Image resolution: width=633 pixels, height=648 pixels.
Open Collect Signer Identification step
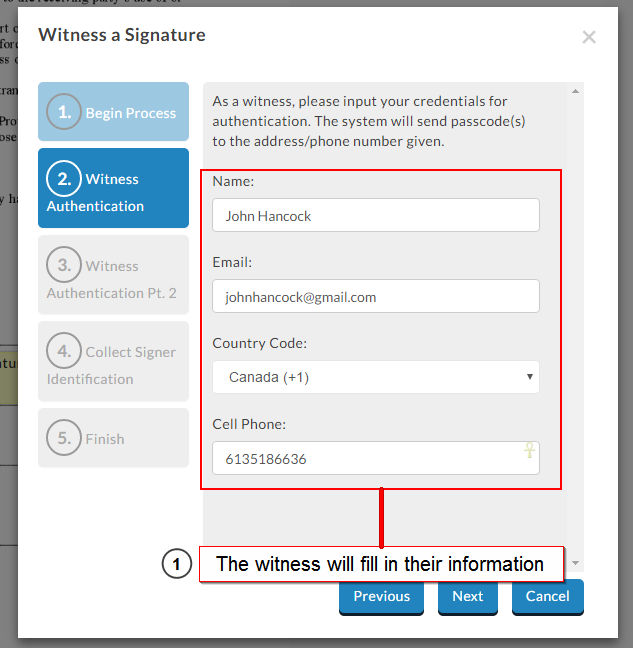click(113, 365)
